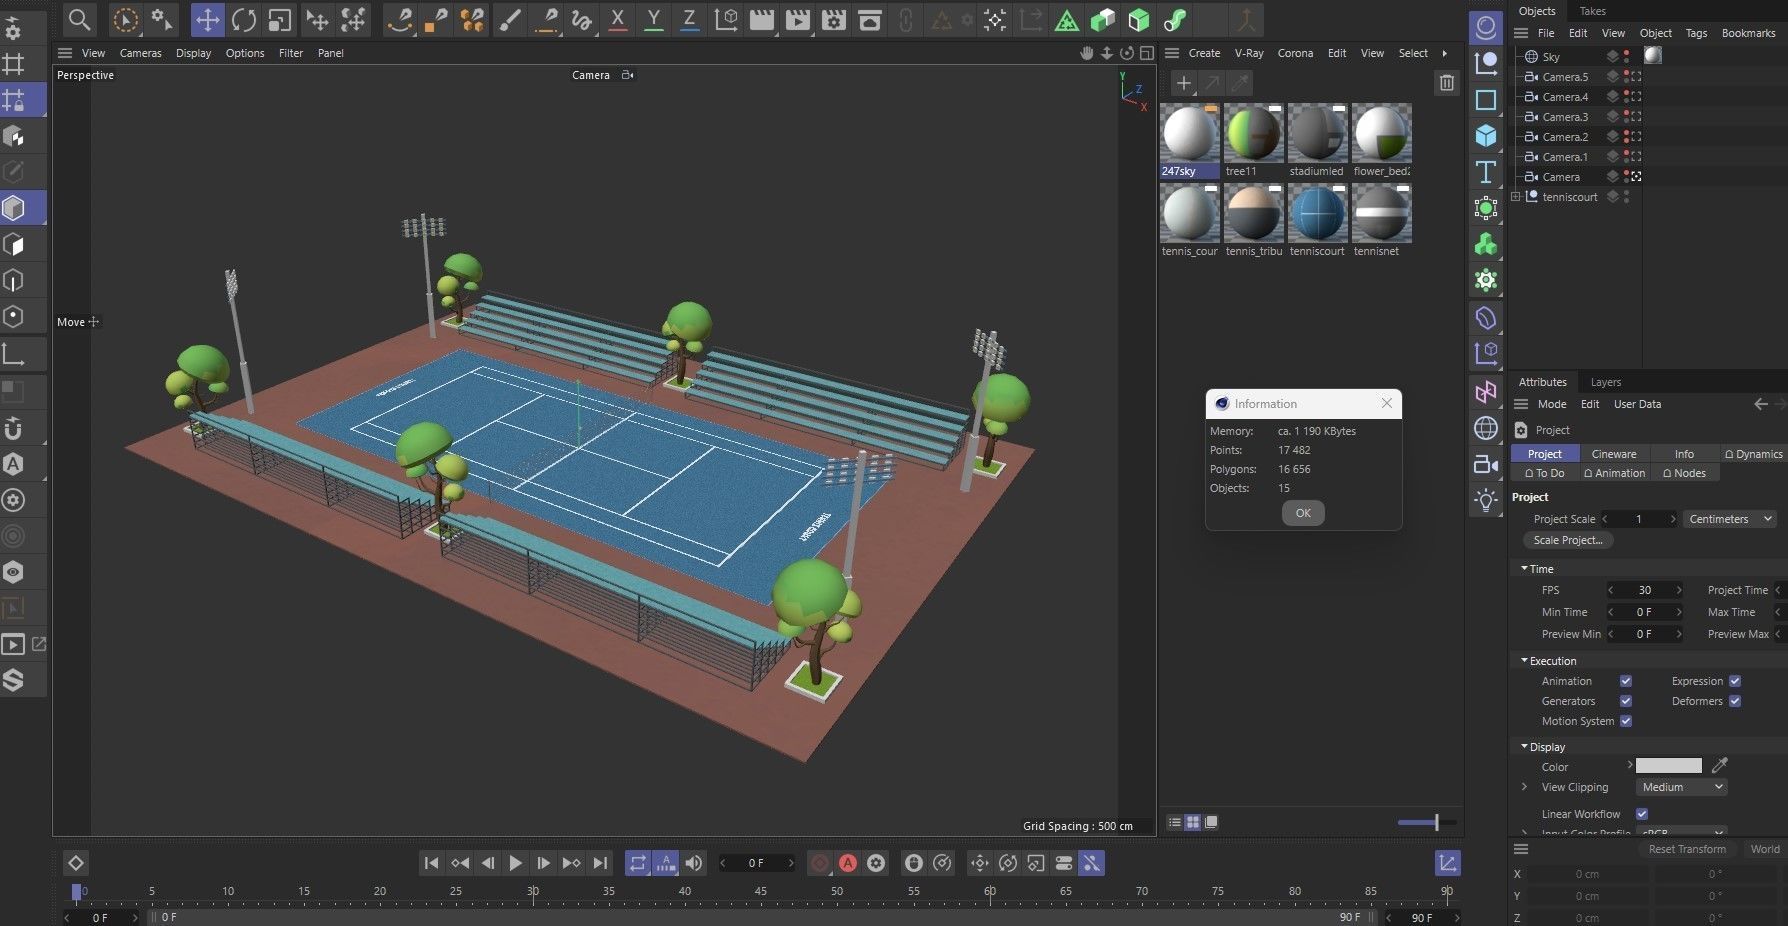Image resolution: width=1788 pixels, height=926 pixels.
Task: Render the active view with clapperboard icon
Action: pyautogui.click(x=762, y=19)
